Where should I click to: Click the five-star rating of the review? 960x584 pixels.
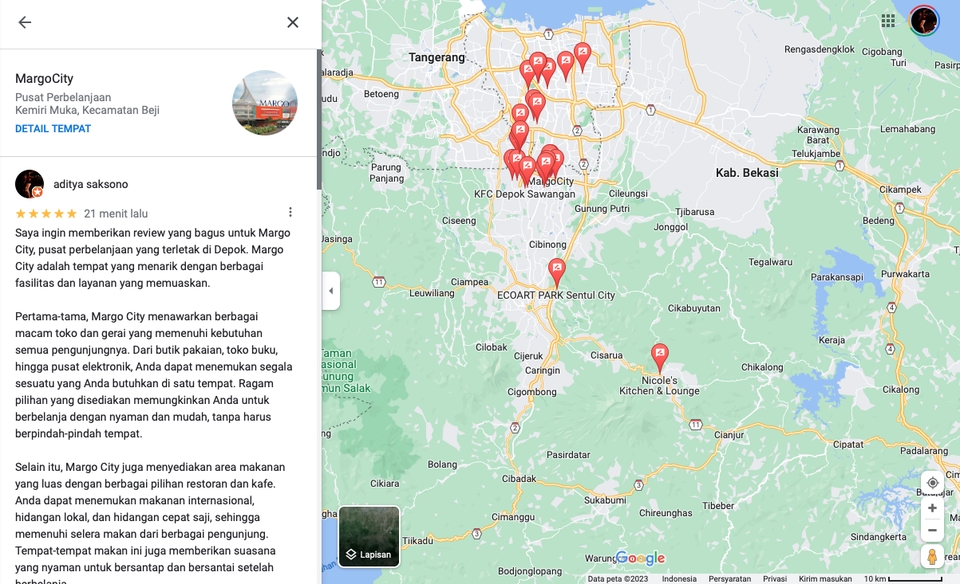click(x=47, y=214)
